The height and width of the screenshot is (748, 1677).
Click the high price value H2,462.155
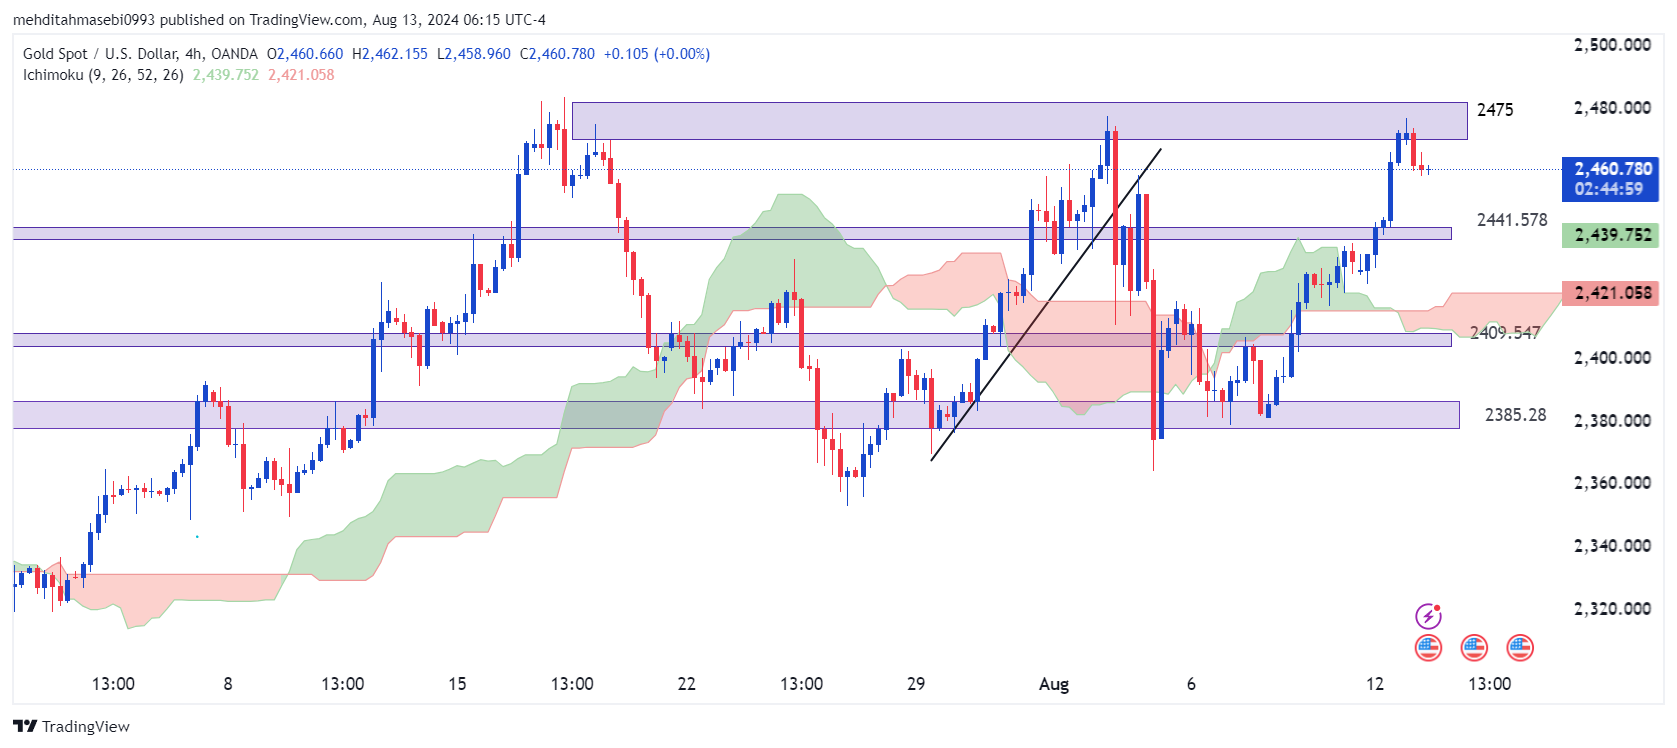(390, 54)
